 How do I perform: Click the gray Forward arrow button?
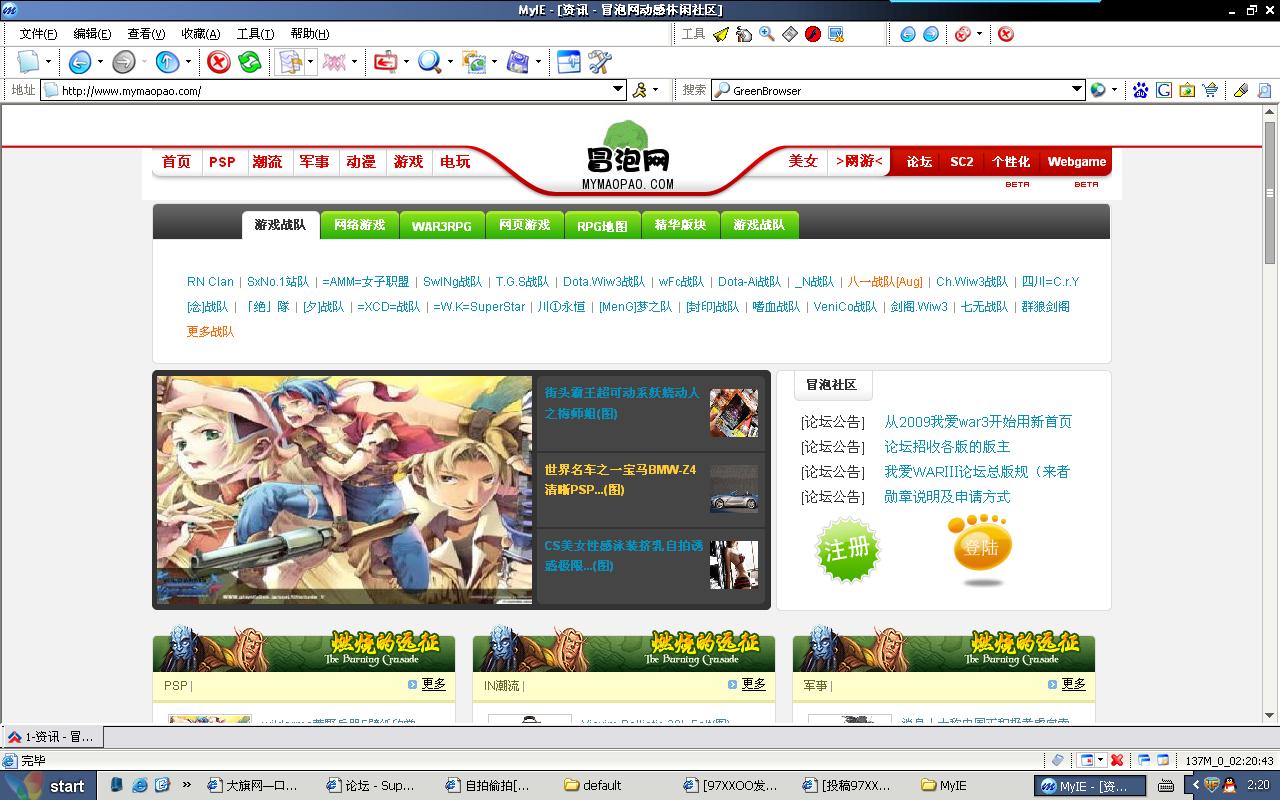coord(123,62)
